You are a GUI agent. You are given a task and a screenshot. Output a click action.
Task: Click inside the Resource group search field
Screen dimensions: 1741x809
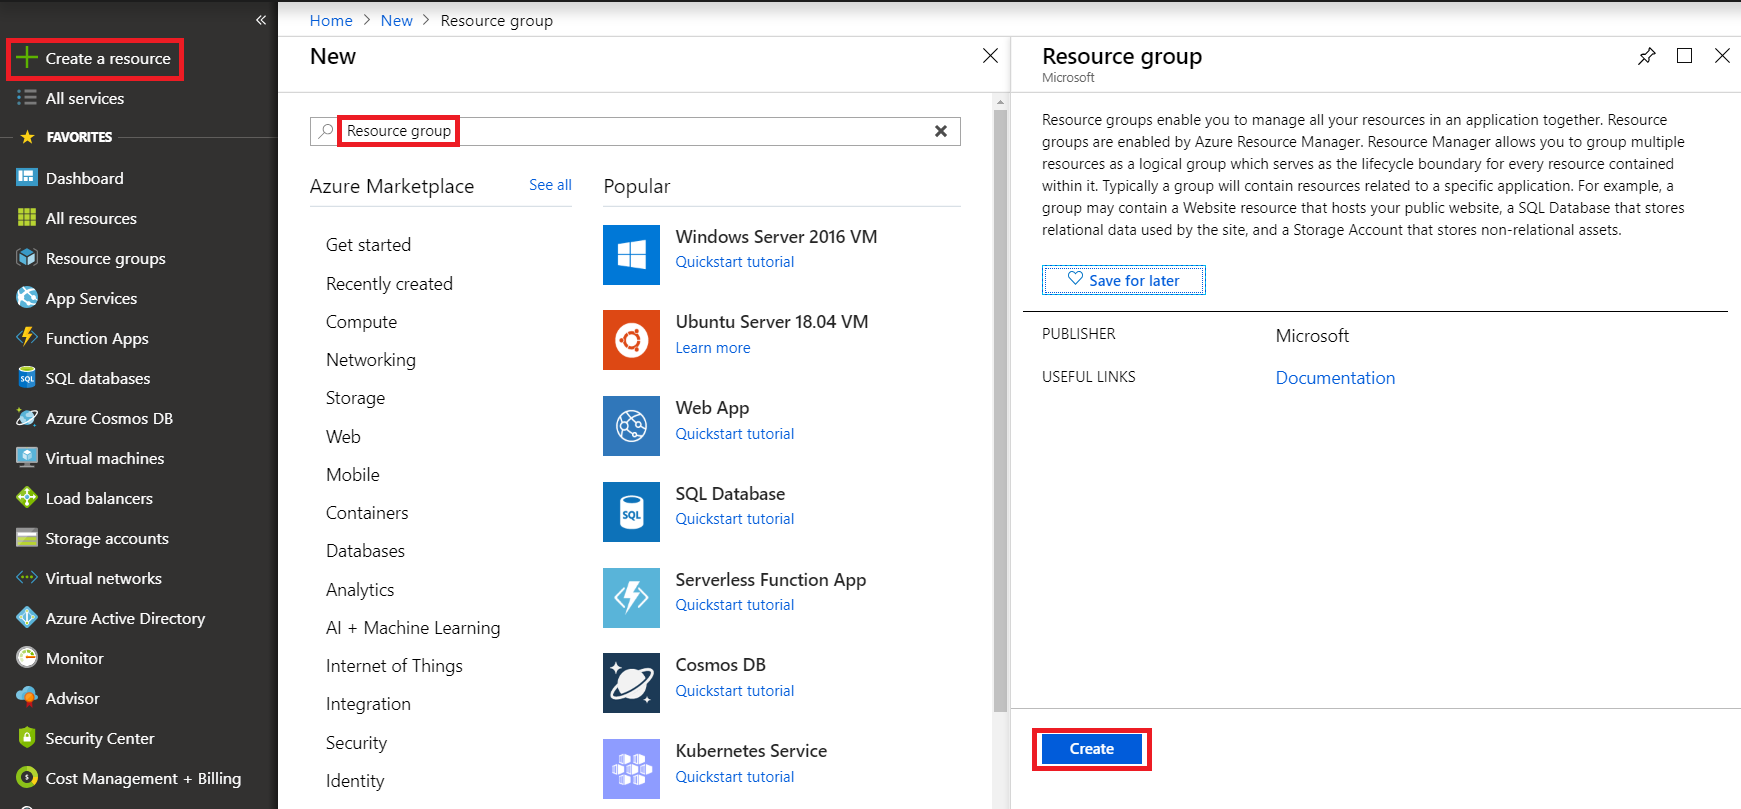[635, 131]
